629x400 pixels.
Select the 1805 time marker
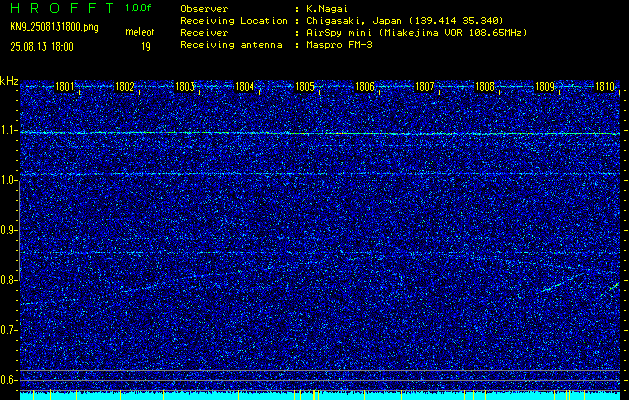click(305, 87)
